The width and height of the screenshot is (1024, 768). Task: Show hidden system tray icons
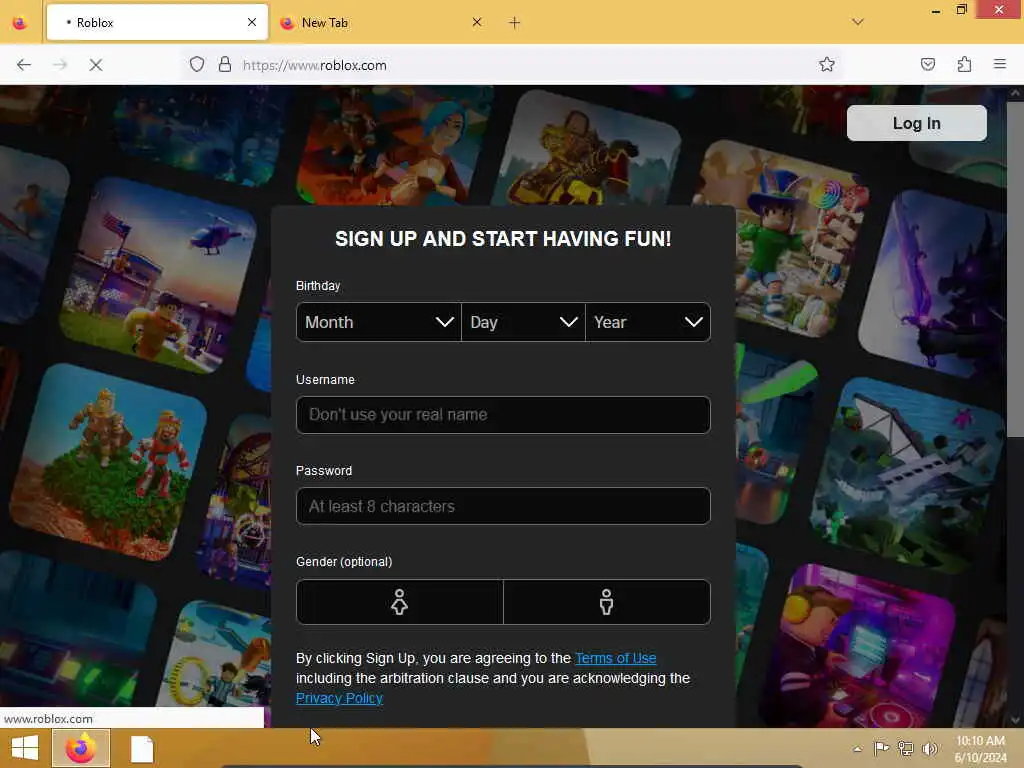(x=857, y=749)
